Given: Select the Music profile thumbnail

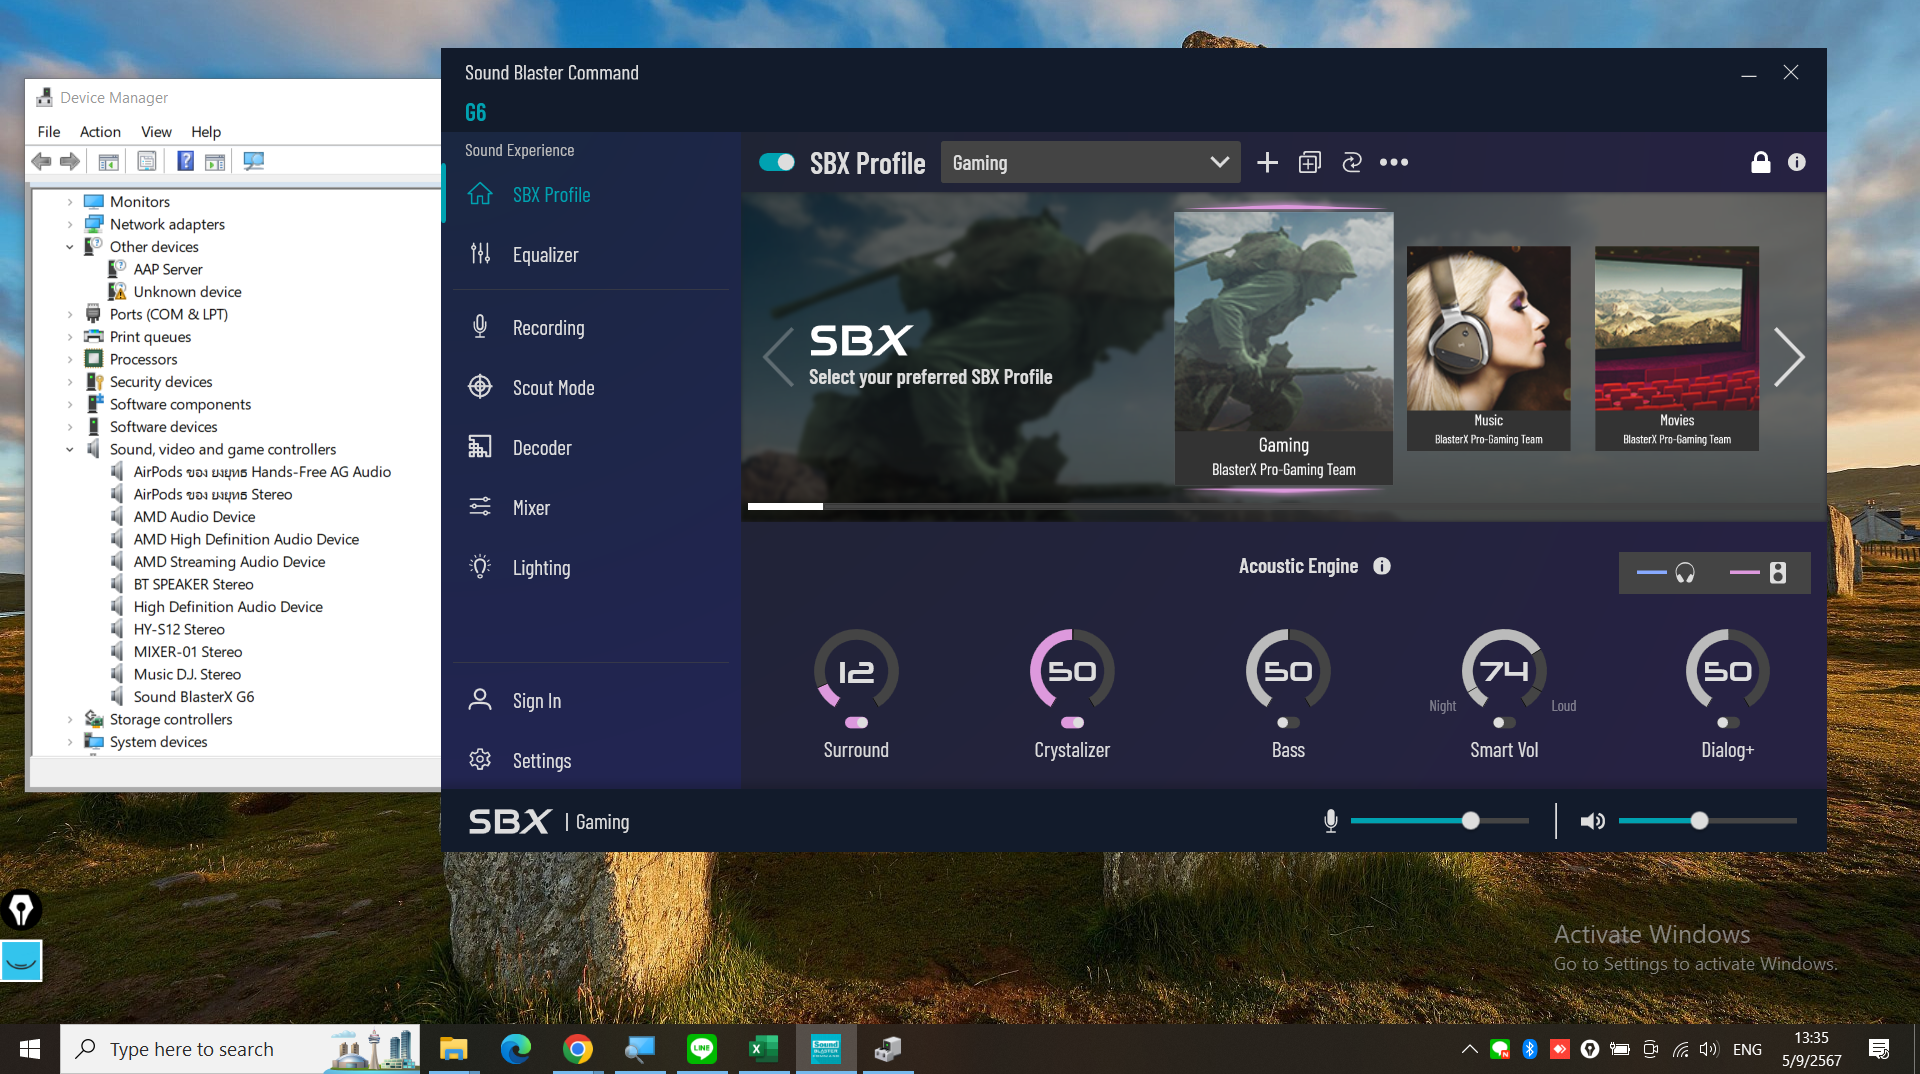Looking at the screenshot, I should click(1488, 348).
